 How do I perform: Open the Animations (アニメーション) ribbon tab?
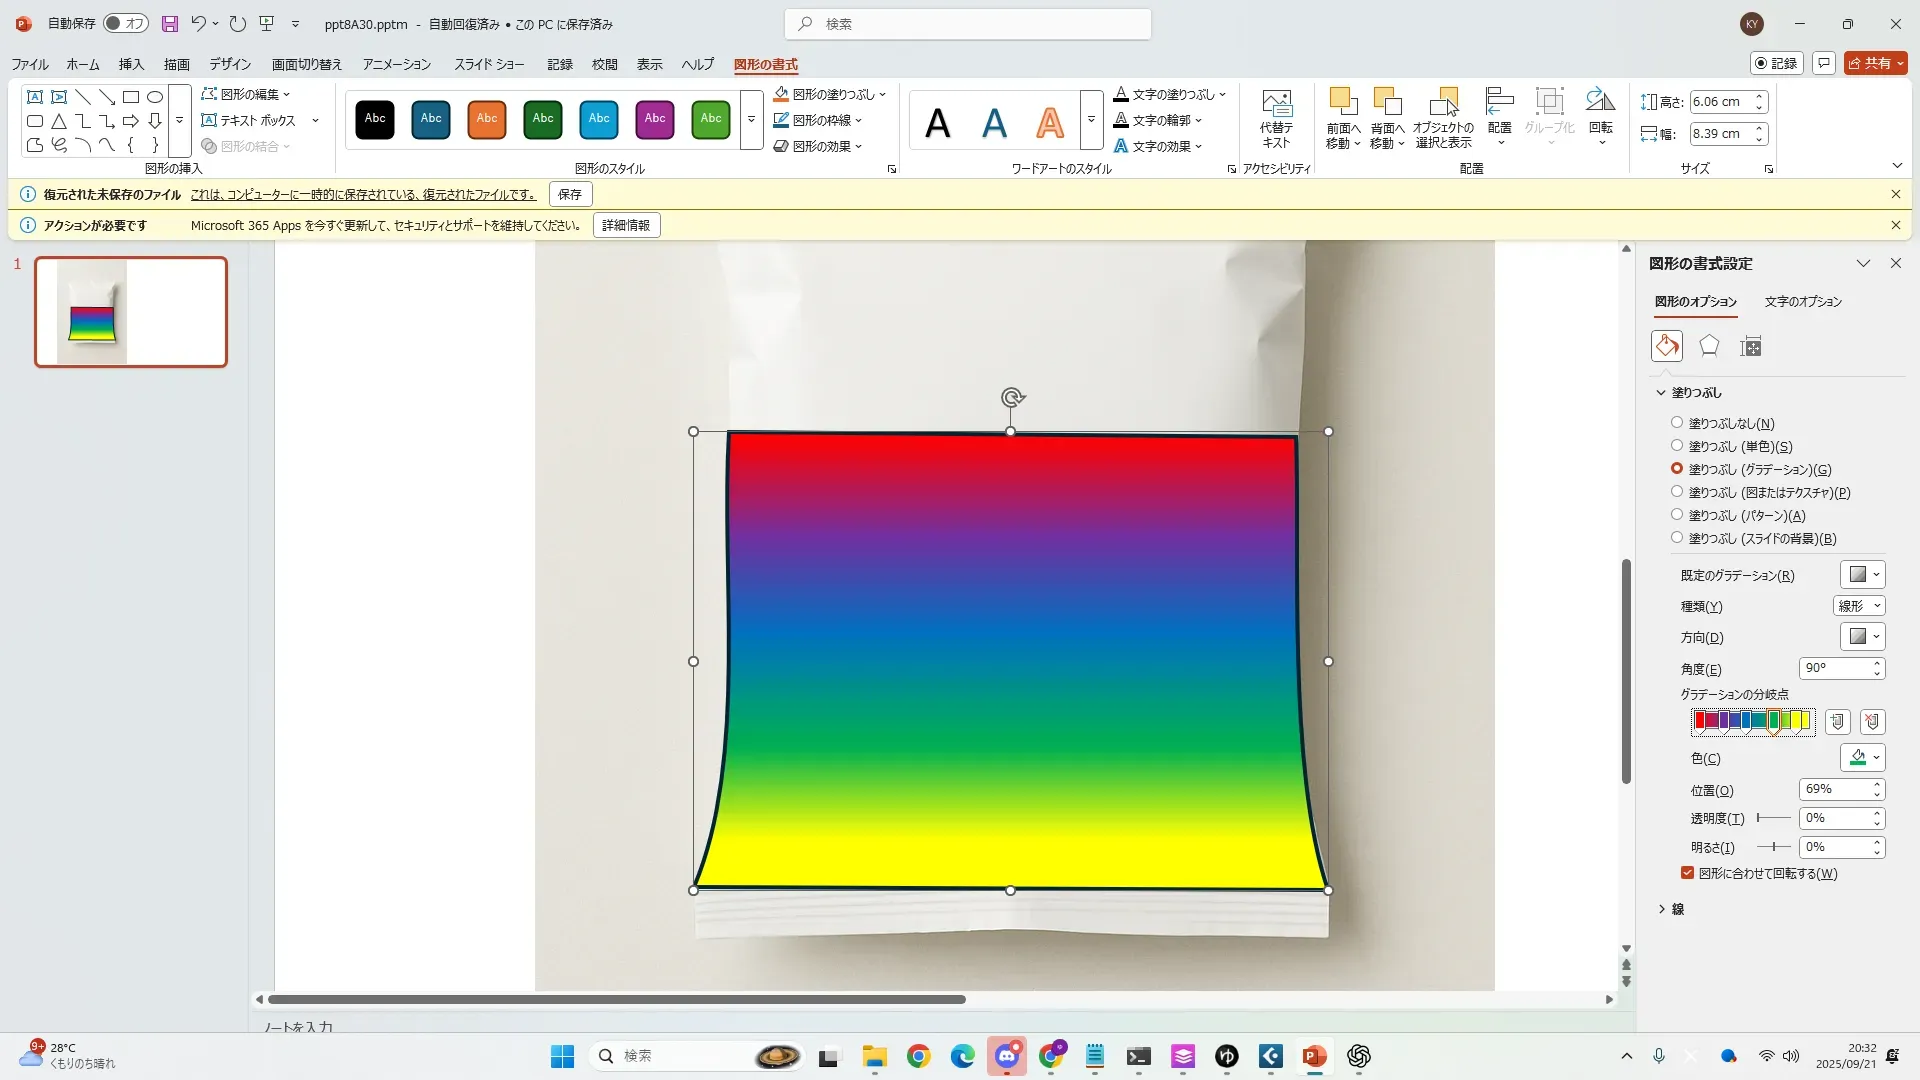coord(396,64)
